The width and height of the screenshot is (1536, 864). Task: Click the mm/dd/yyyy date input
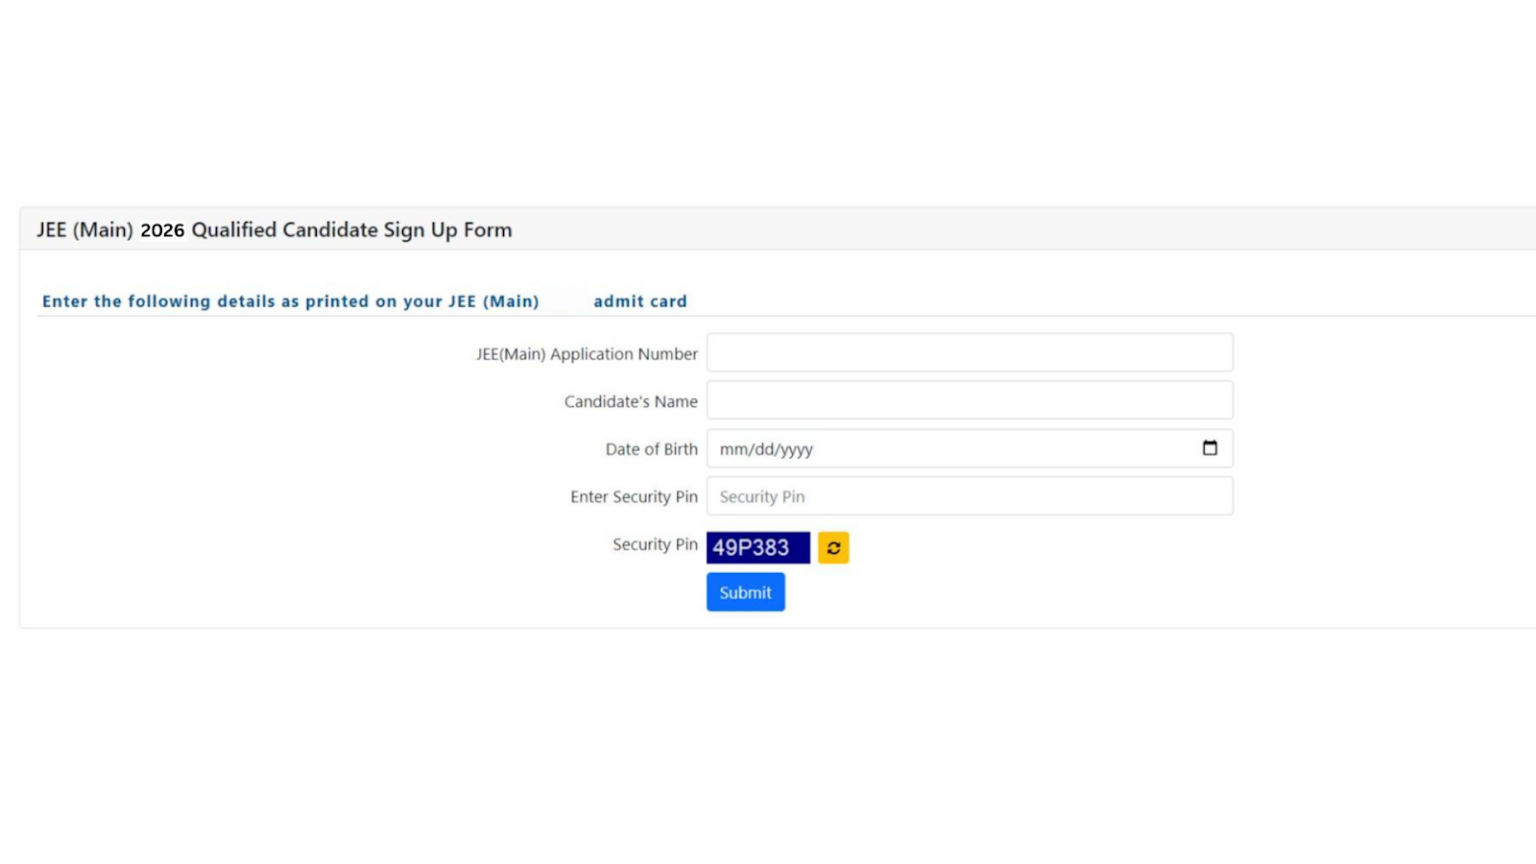pos(900,449)
